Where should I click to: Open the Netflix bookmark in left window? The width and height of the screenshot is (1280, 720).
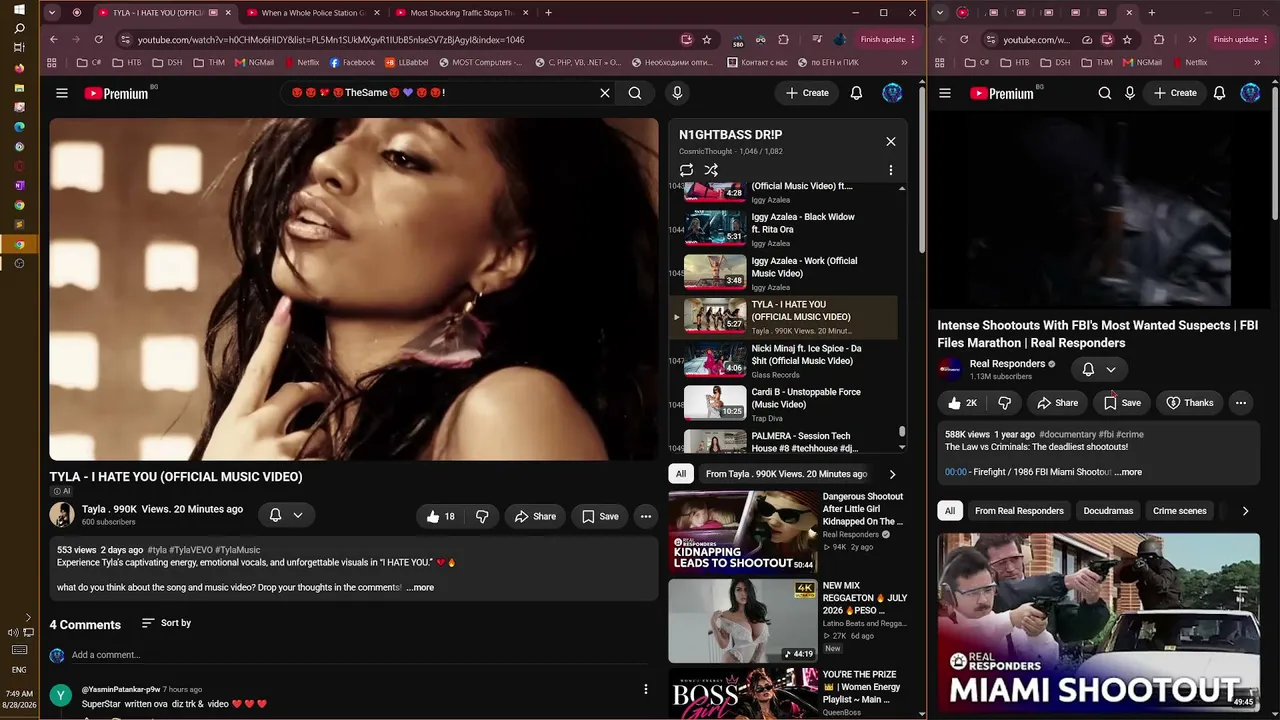point(301,62)
